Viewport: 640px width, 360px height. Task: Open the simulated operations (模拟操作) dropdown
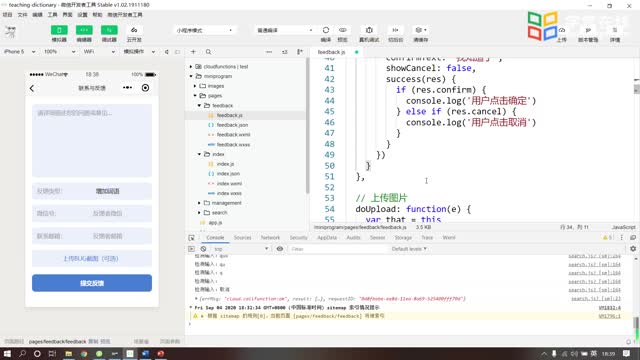pos(139,52)
